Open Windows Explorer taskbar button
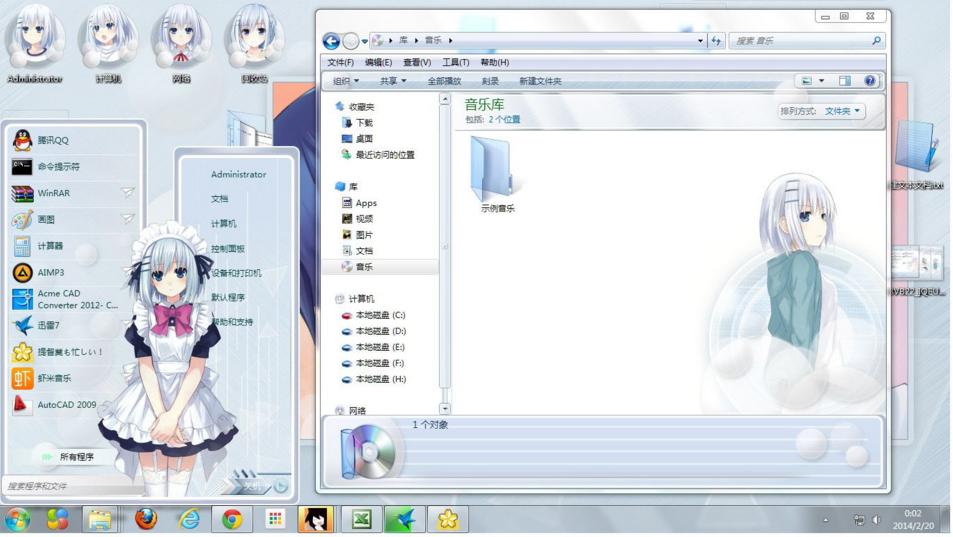953x537 pixels. [x=100, y=519]
